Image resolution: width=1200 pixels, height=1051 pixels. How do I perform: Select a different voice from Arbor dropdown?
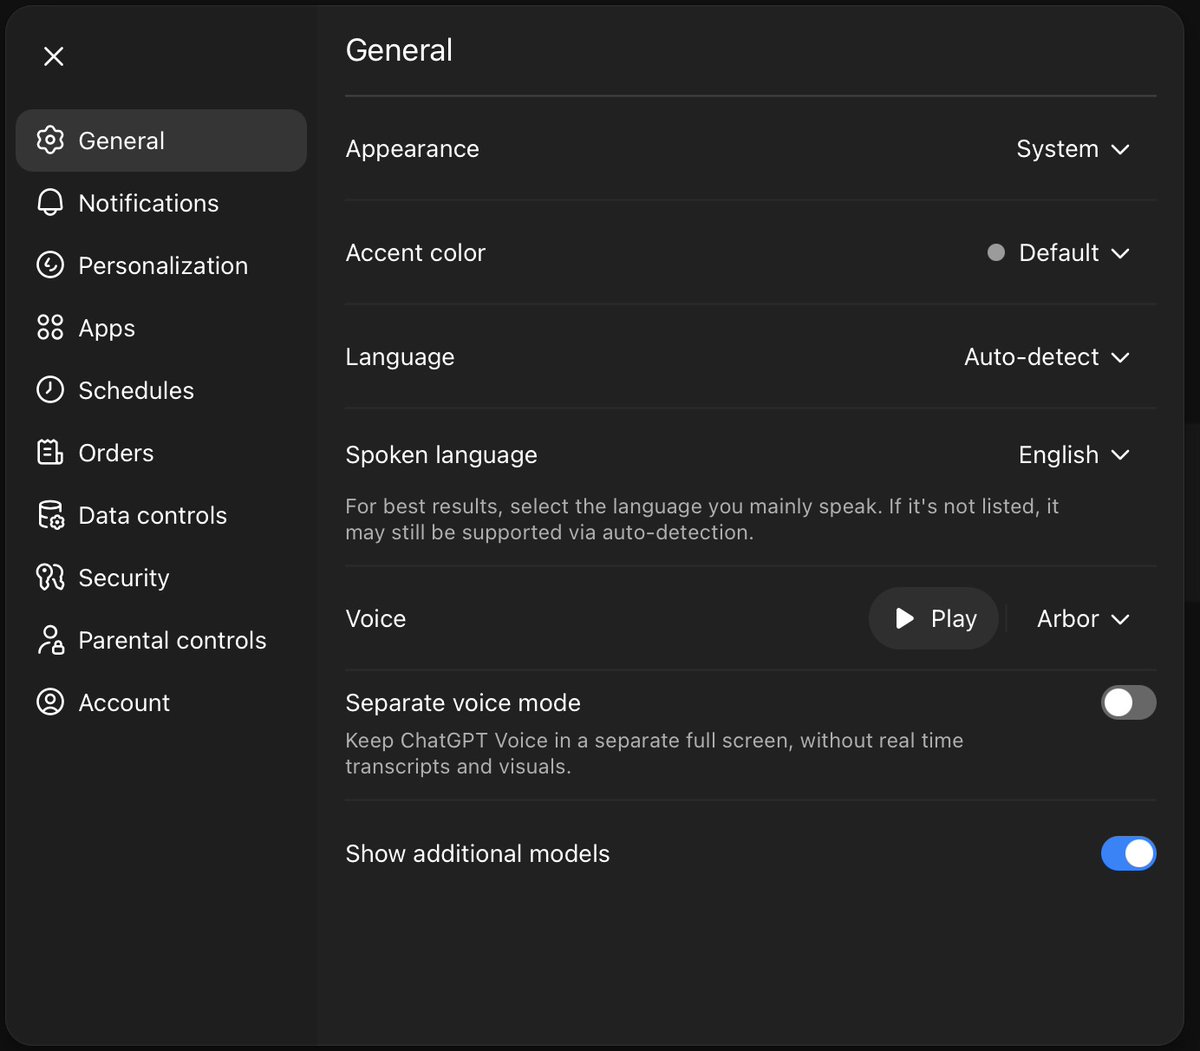[x=1082, y=619]
